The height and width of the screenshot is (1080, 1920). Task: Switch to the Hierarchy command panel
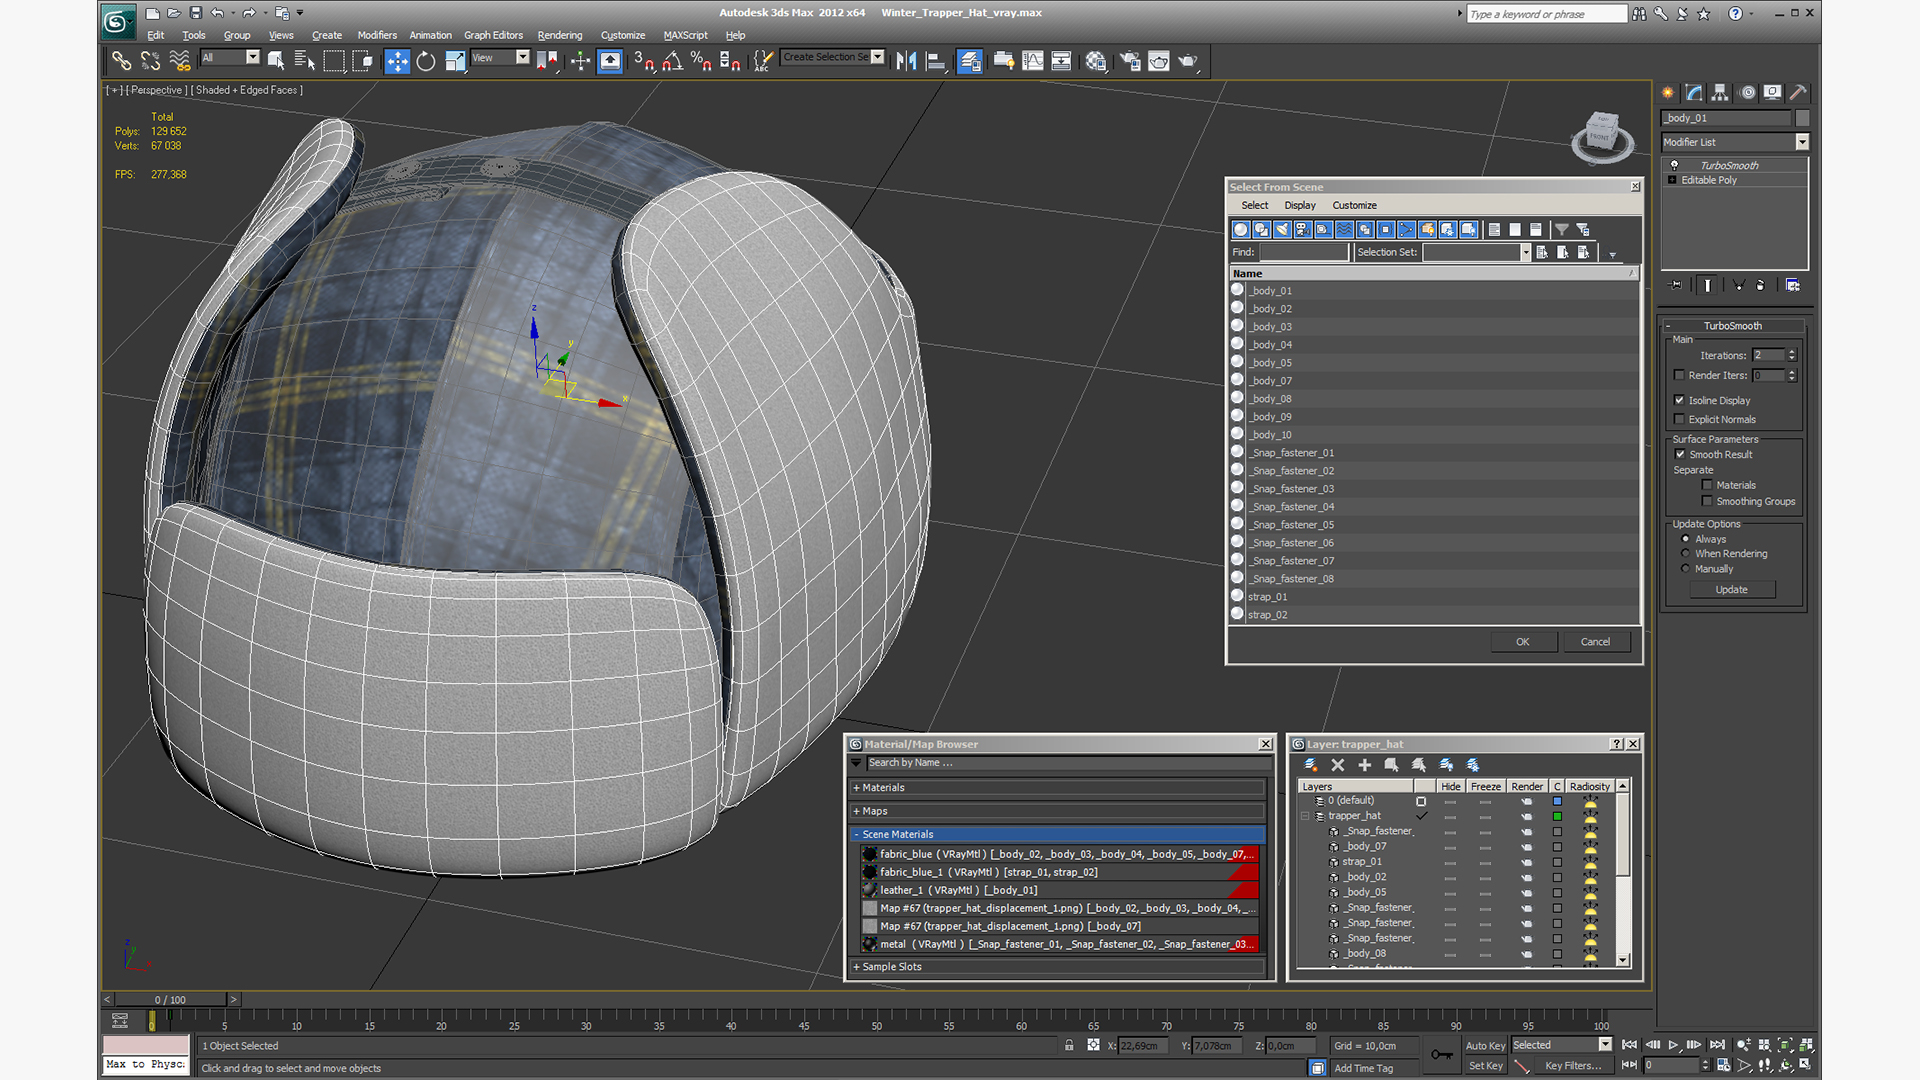point(1720,92)
